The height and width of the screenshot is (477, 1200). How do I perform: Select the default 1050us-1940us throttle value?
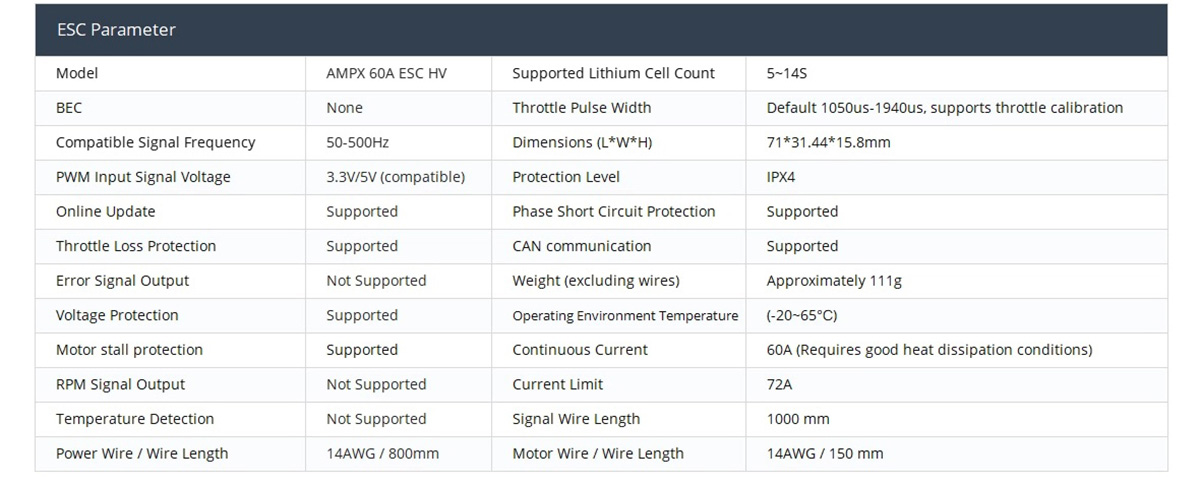(x=944, y=108)
